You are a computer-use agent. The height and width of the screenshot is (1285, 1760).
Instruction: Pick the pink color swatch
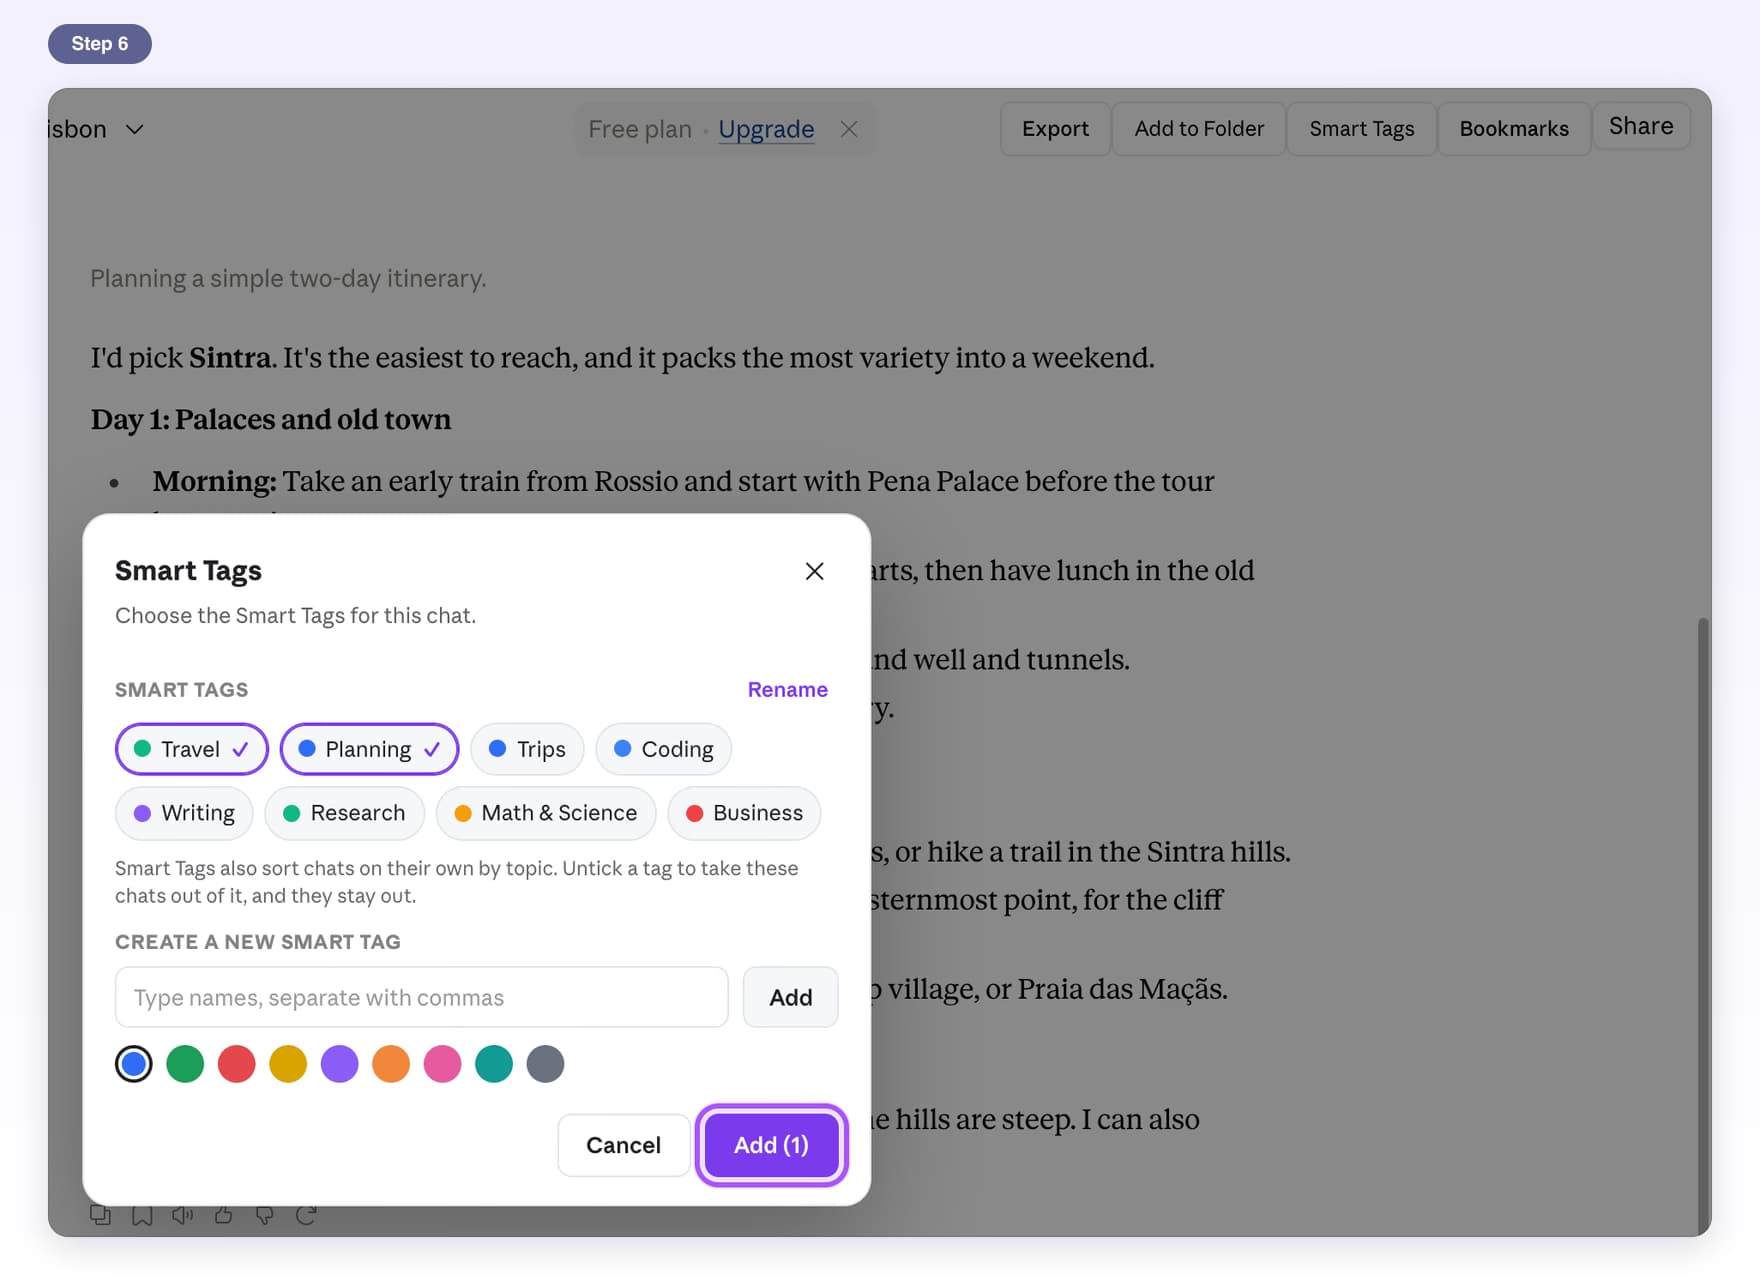443,1064
